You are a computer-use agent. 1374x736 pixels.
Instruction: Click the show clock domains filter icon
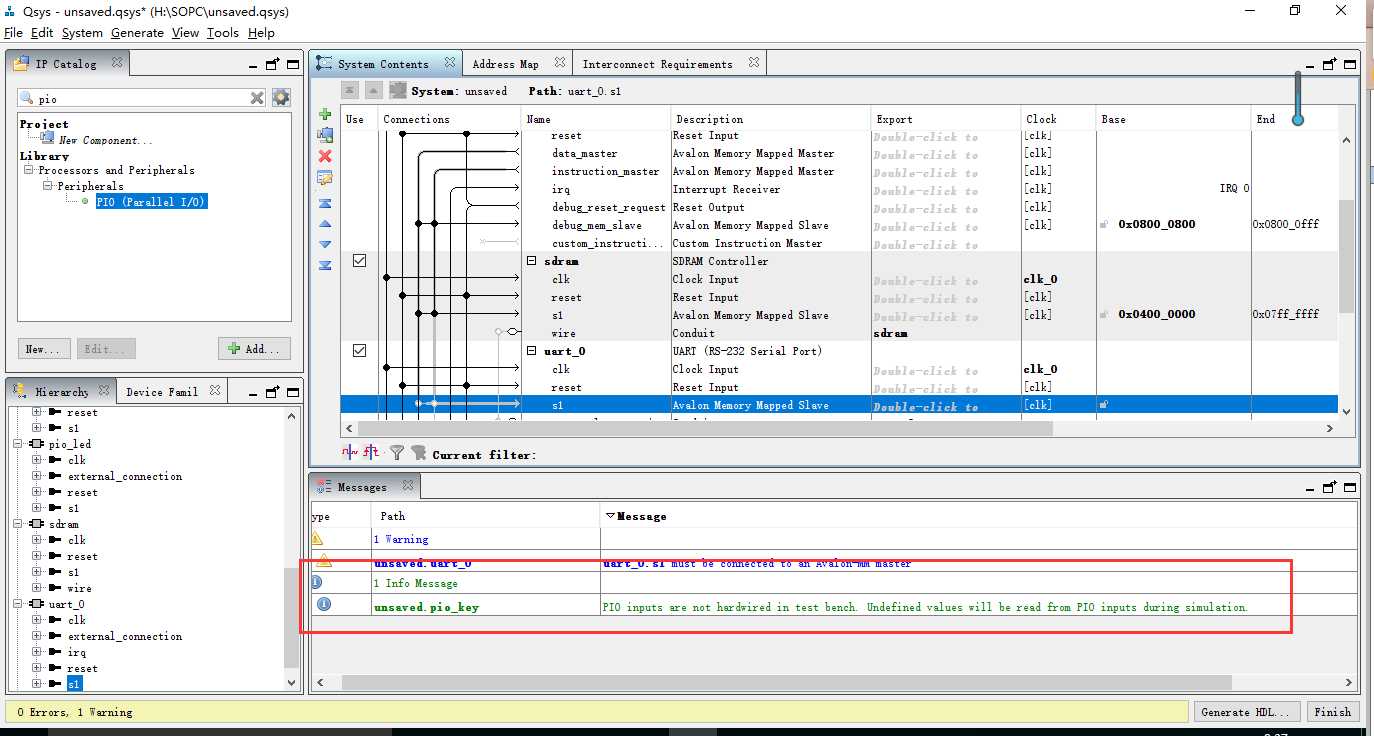click(349, 453)
